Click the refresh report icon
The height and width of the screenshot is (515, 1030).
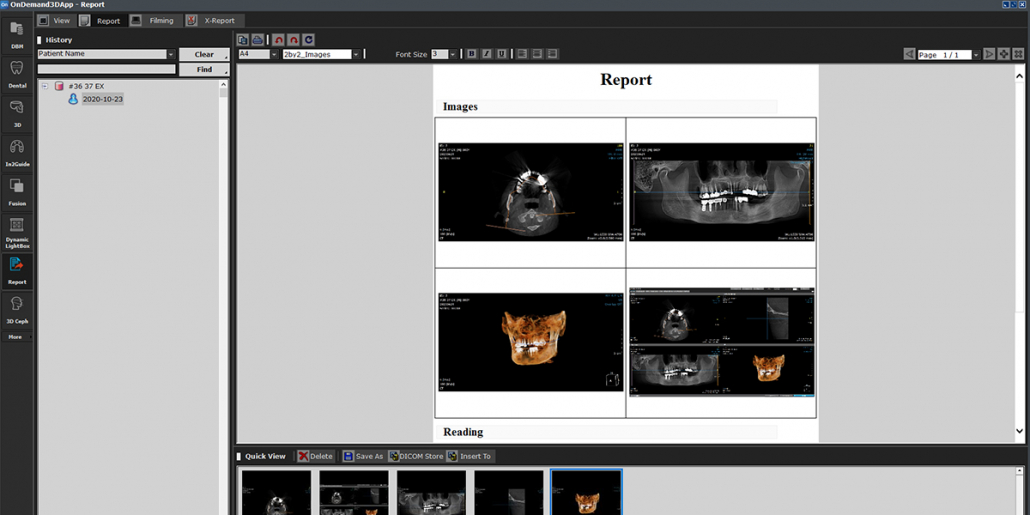[309, 40]
